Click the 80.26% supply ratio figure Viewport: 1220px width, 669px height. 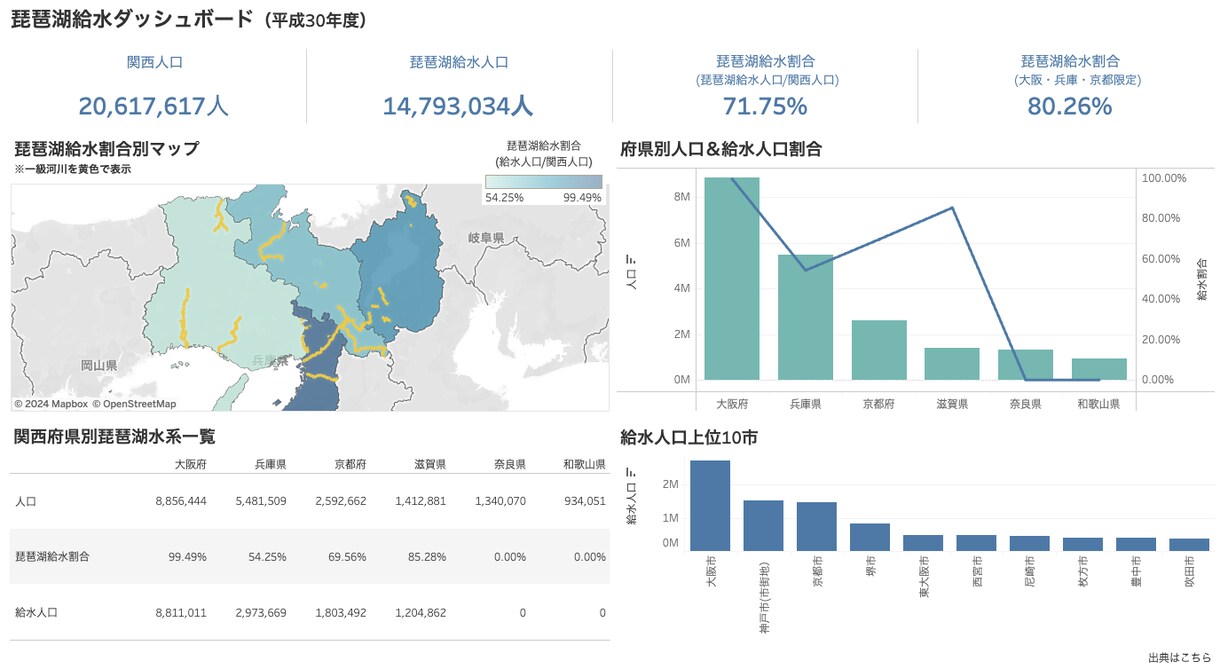[1070, 105]
